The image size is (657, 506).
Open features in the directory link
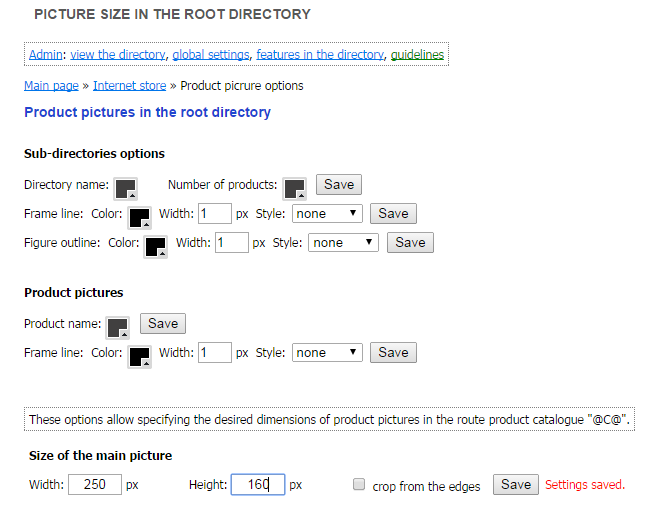coord(320,54)
